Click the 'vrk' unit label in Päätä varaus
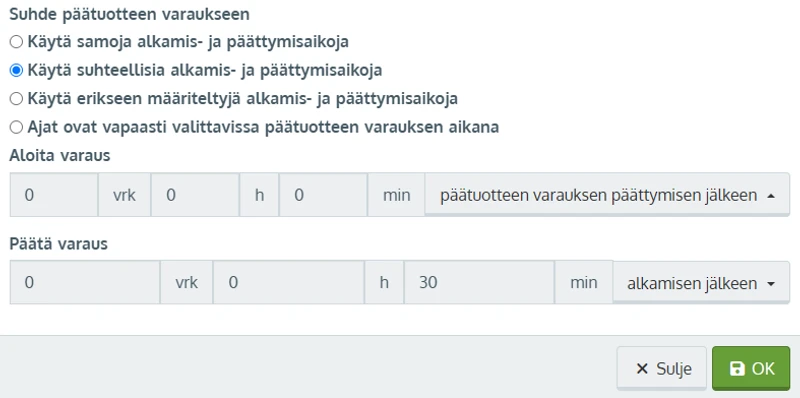The width and height of the screenshot is (800, 398). click(x=187, y=283)
